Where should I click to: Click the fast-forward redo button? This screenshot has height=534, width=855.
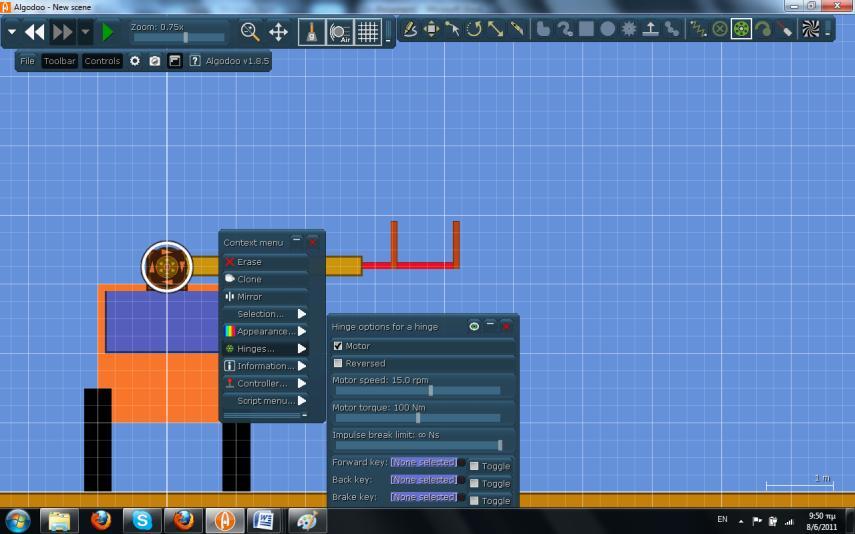pos(63,32)
